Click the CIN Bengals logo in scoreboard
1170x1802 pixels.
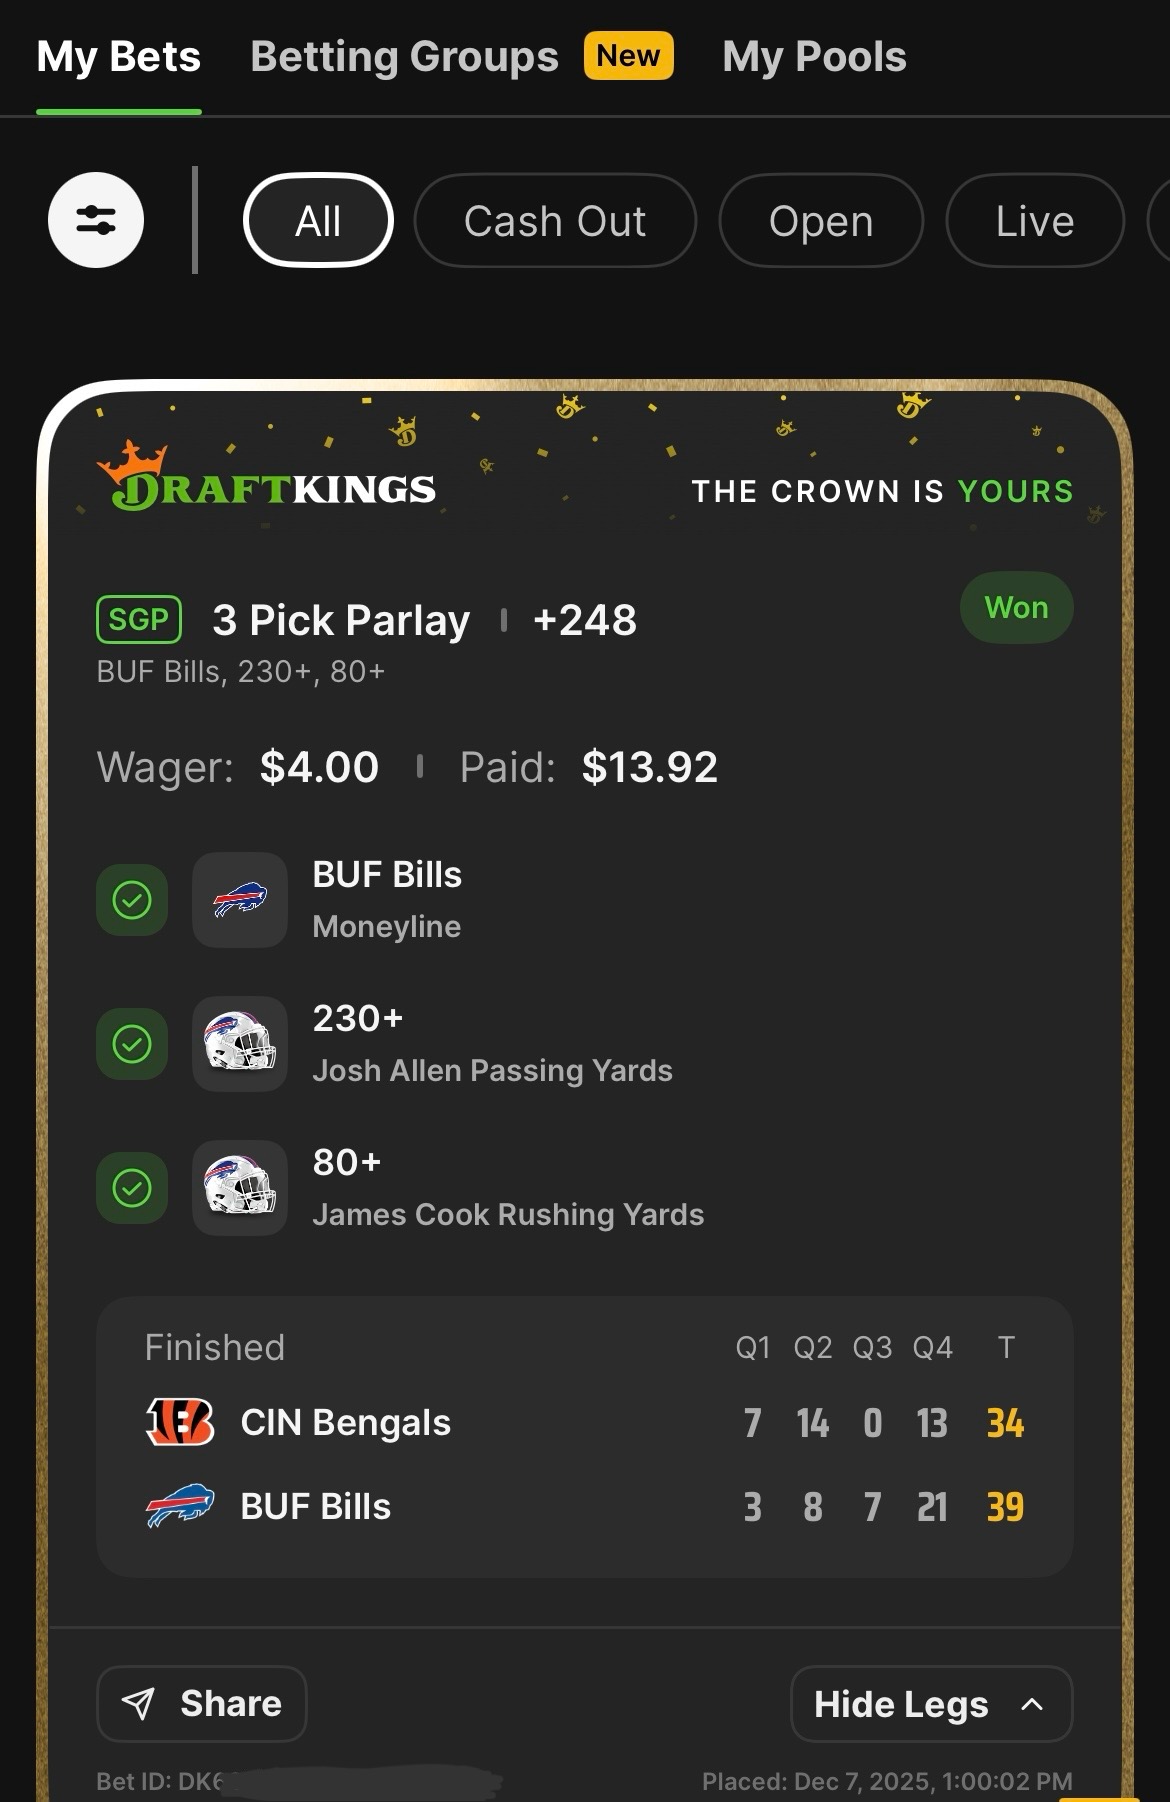point(180,1422)
